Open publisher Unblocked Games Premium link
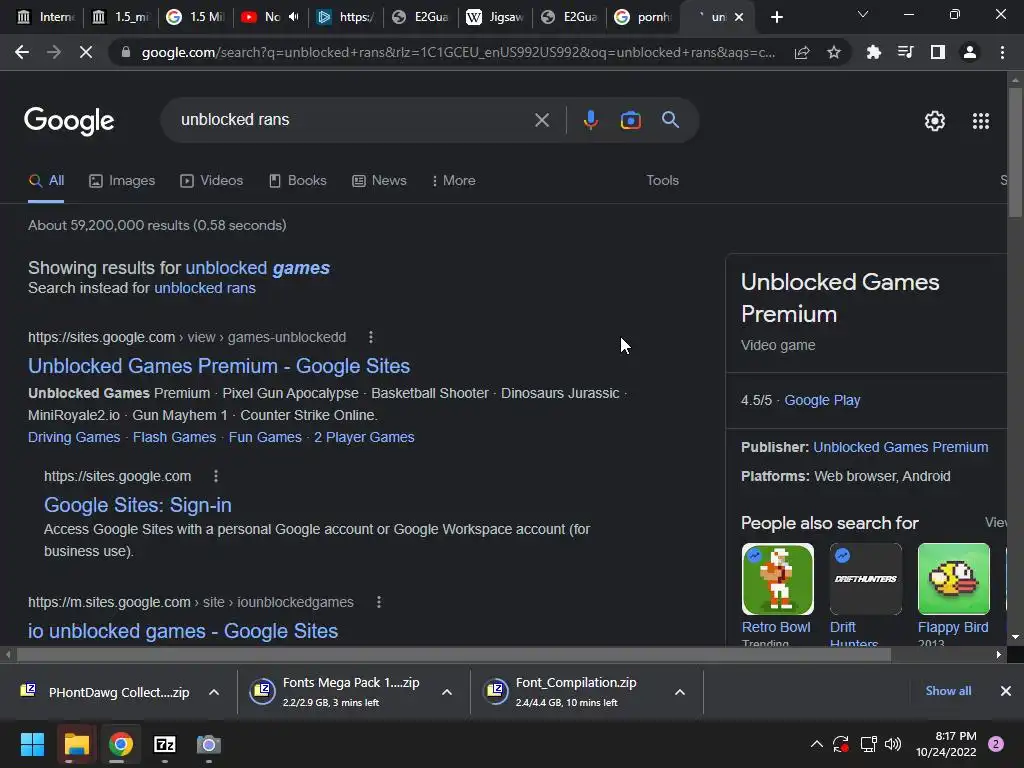Screen dimensions: 1024x768 (901, 447)
